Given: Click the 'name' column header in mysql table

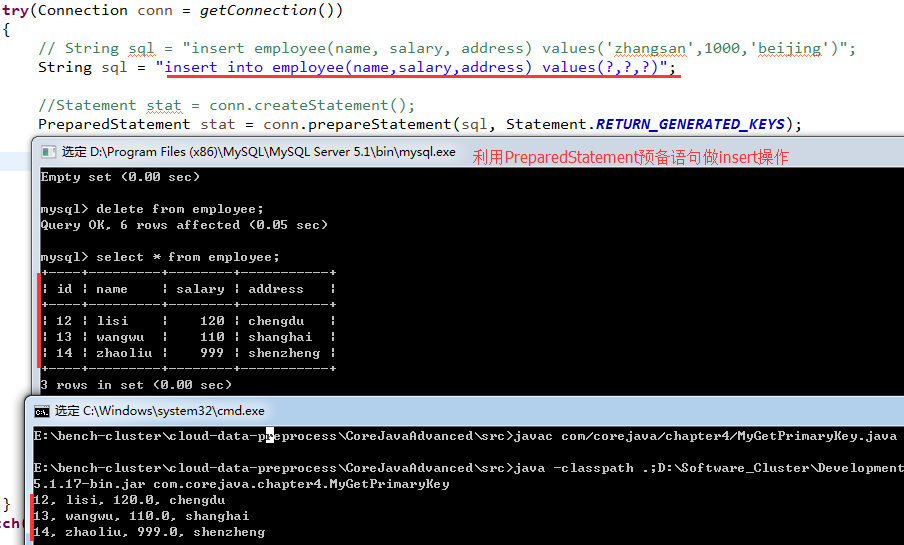Looking at the screenshot, I should click(112, 289).
